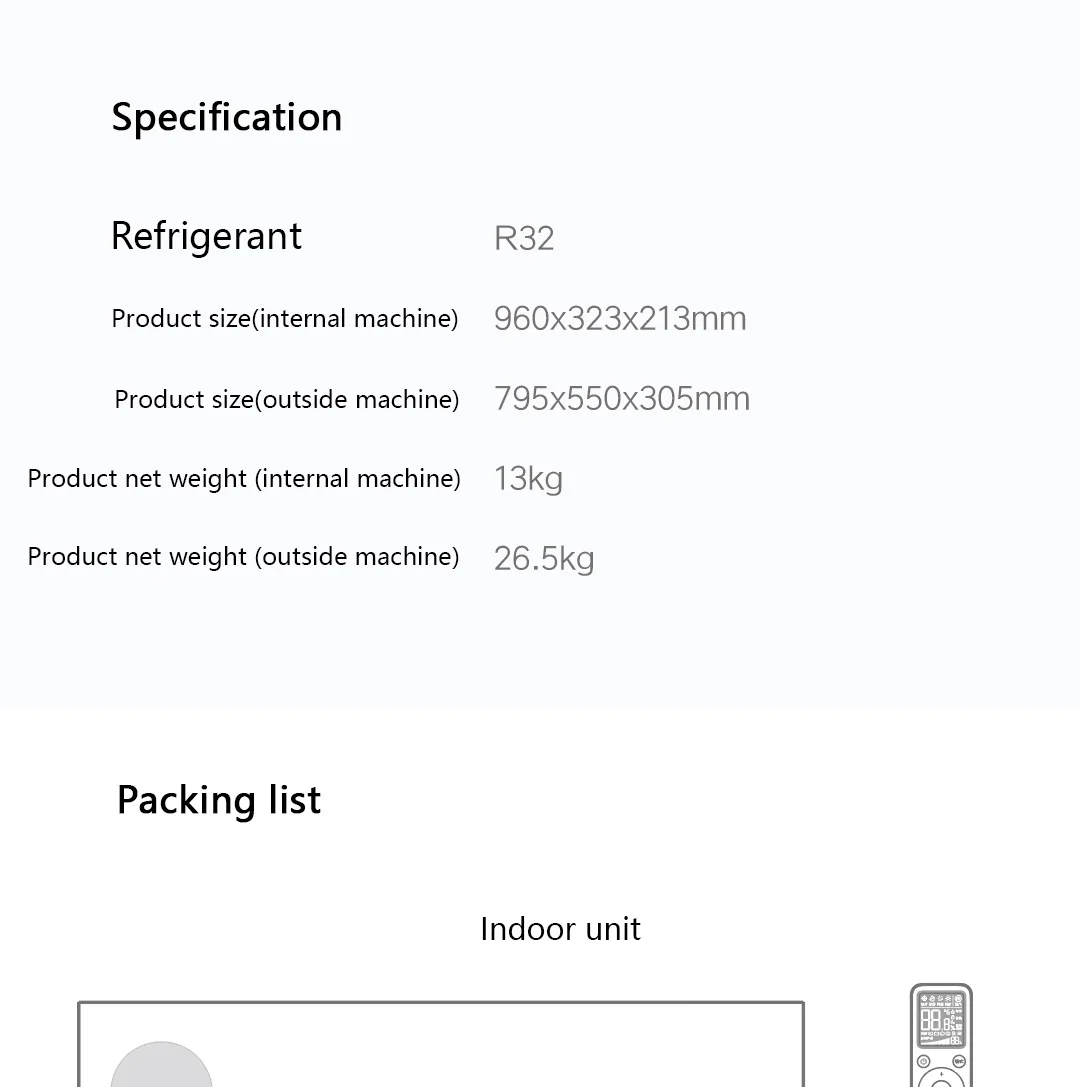
Task: Click the Packing list heading
Action: (x=219, y=800)
